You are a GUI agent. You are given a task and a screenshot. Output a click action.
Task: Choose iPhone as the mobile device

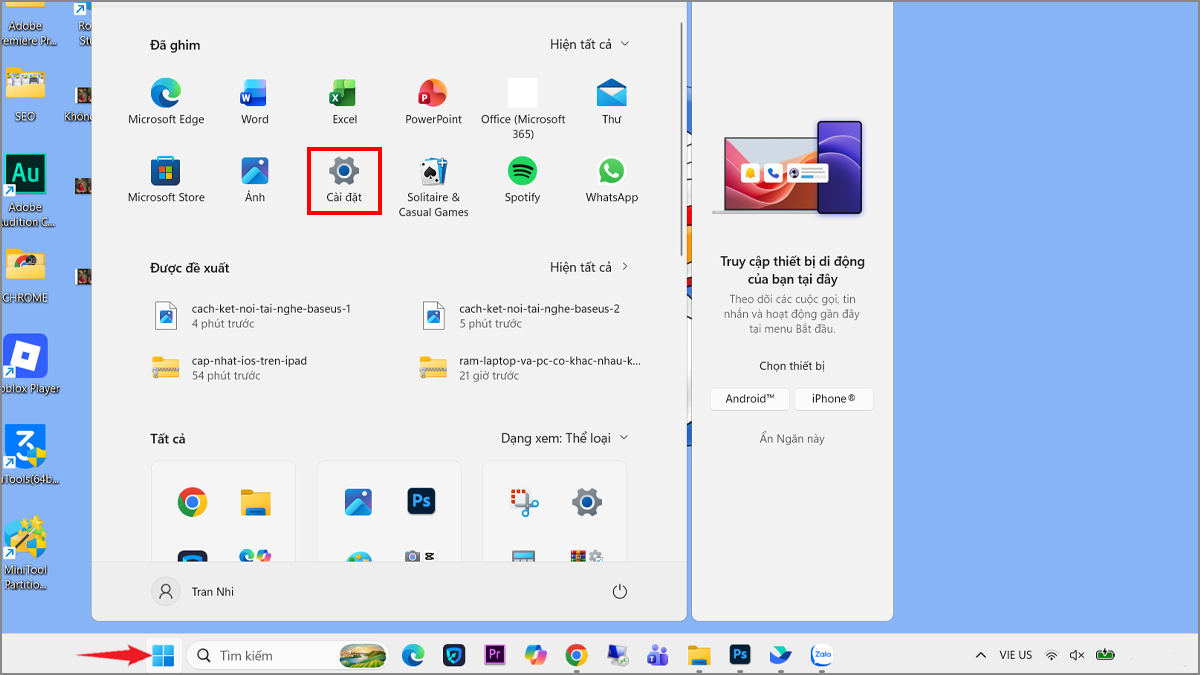[x=833, y=399]
